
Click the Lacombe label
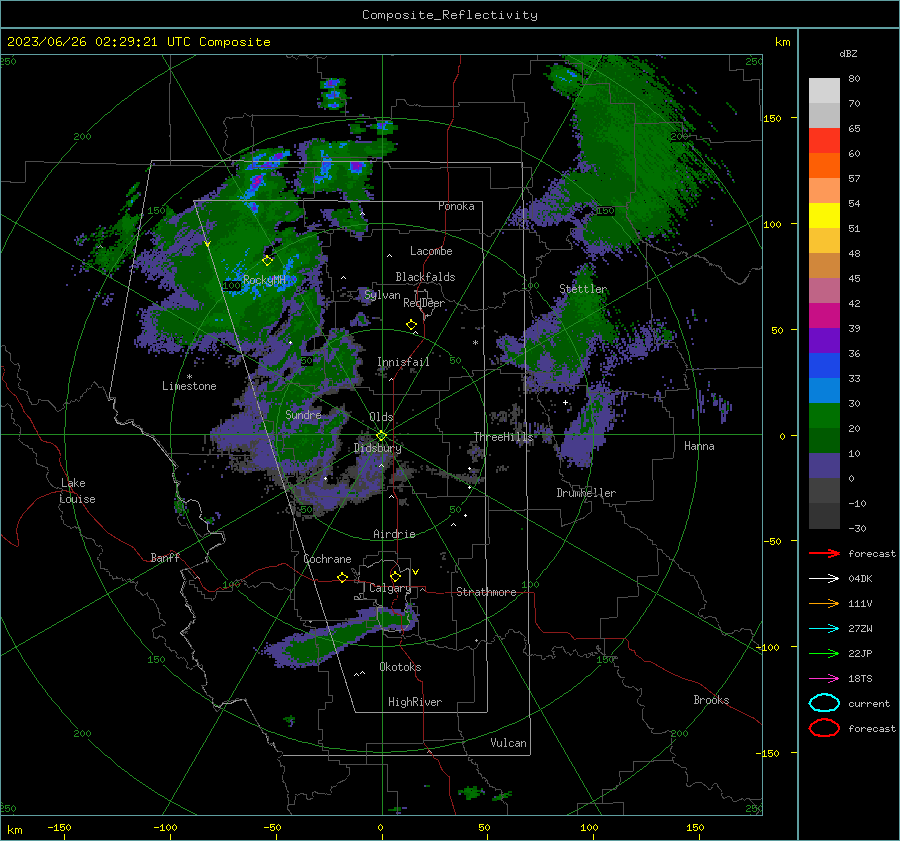pyautogui.click(x=431, y=251)
